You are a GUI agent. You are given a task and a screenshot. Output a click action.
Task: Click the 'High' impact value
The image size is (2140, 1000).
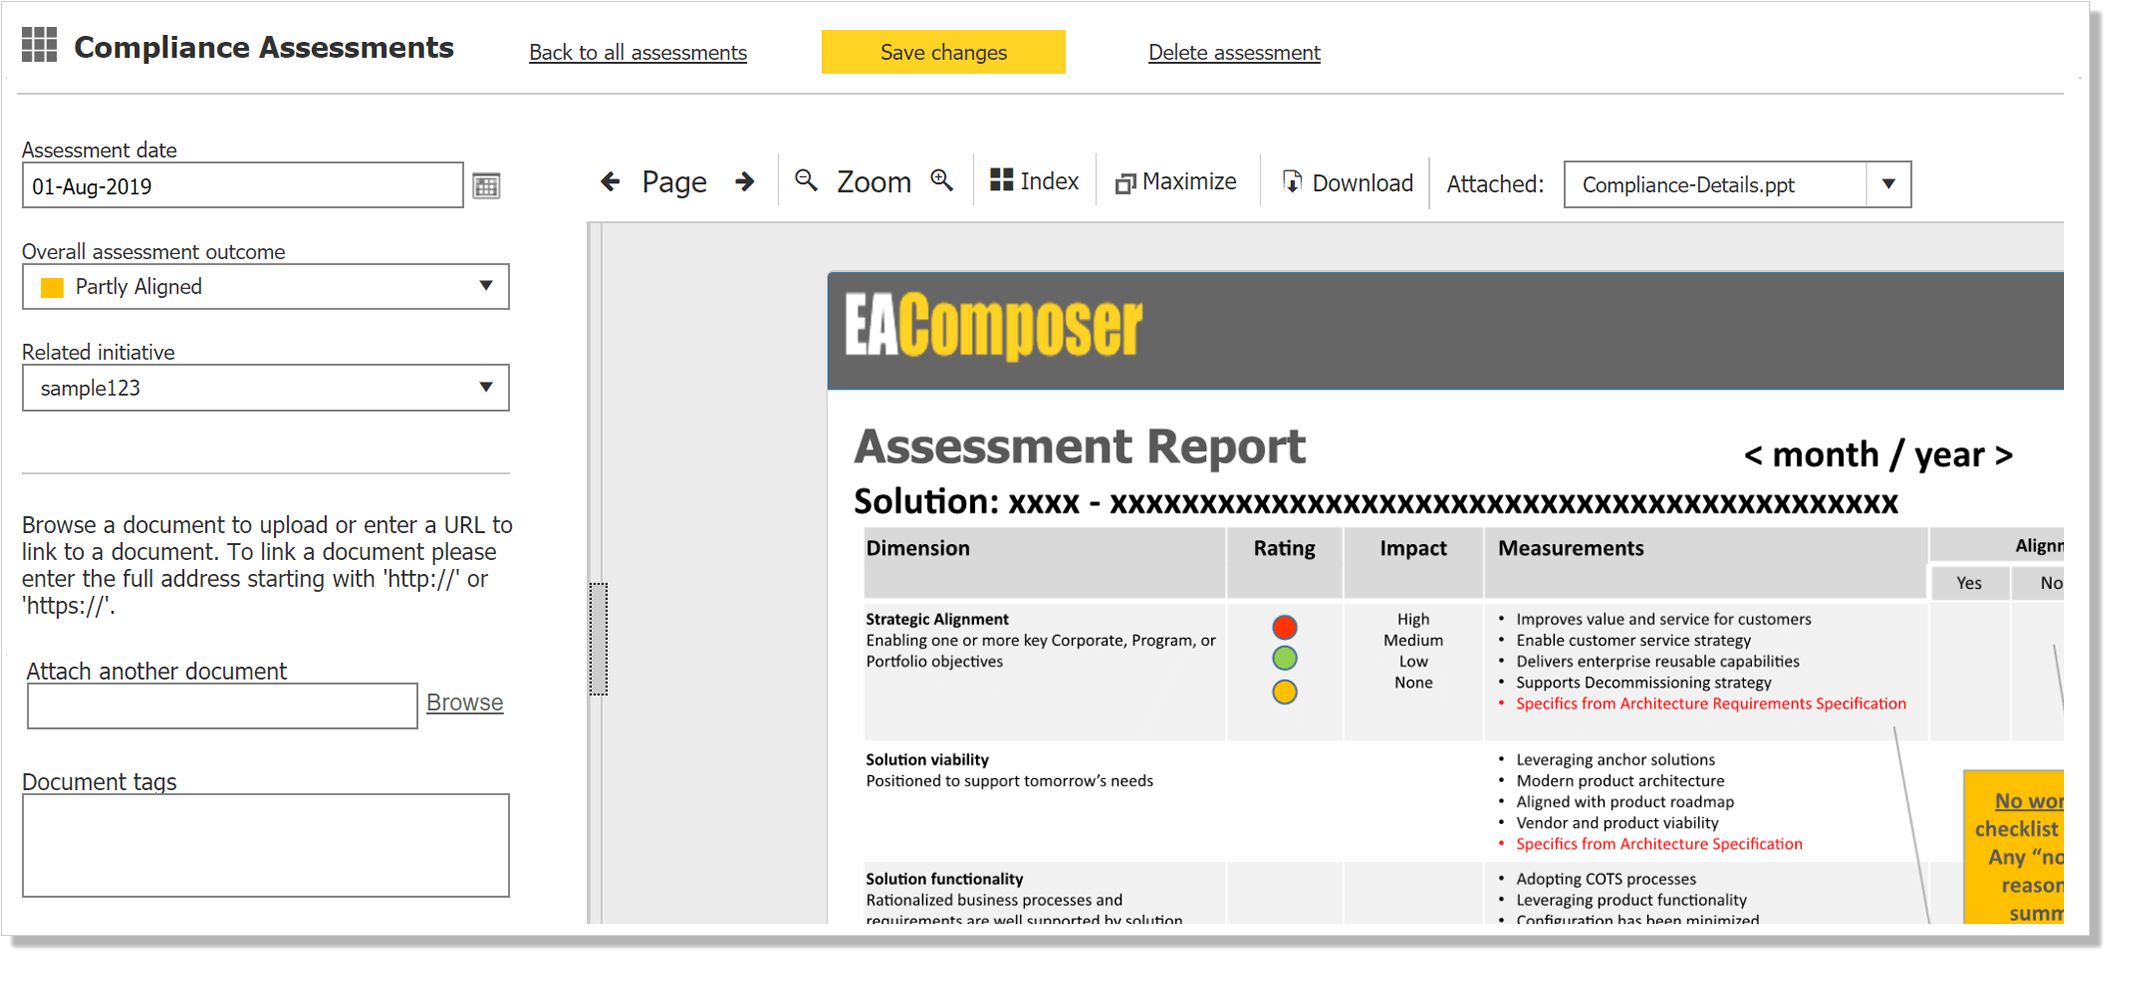1413,619
